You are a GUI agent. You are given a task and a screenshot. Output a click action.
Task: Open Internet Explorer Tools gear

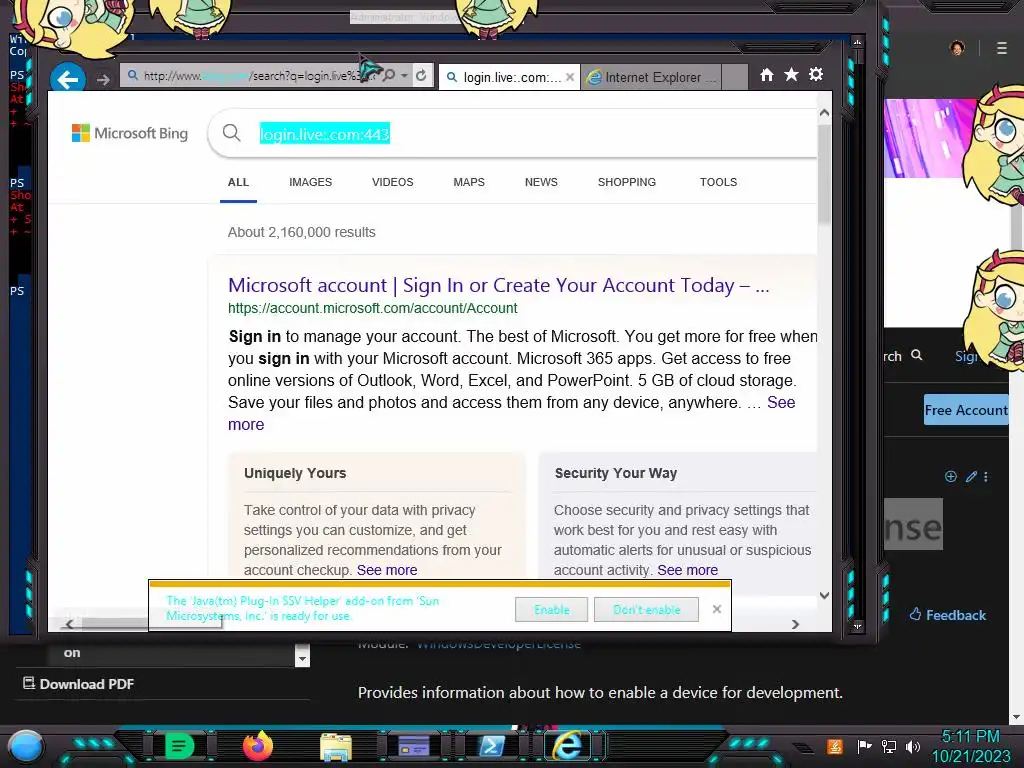(x=816, y=74)
